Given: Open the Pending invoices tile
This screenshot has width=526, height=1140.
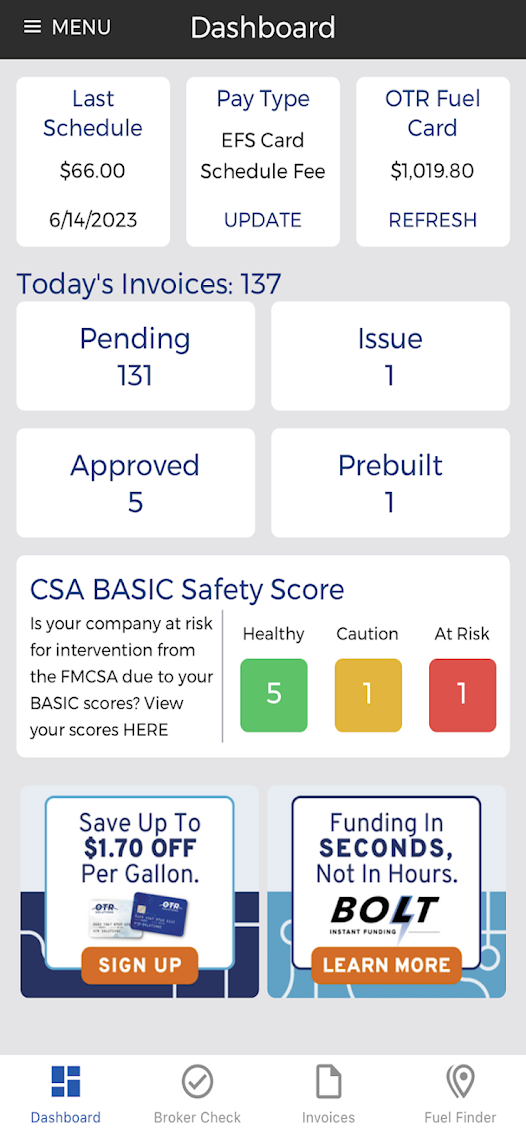Looking at the screenshot, I should coord(135,356).
